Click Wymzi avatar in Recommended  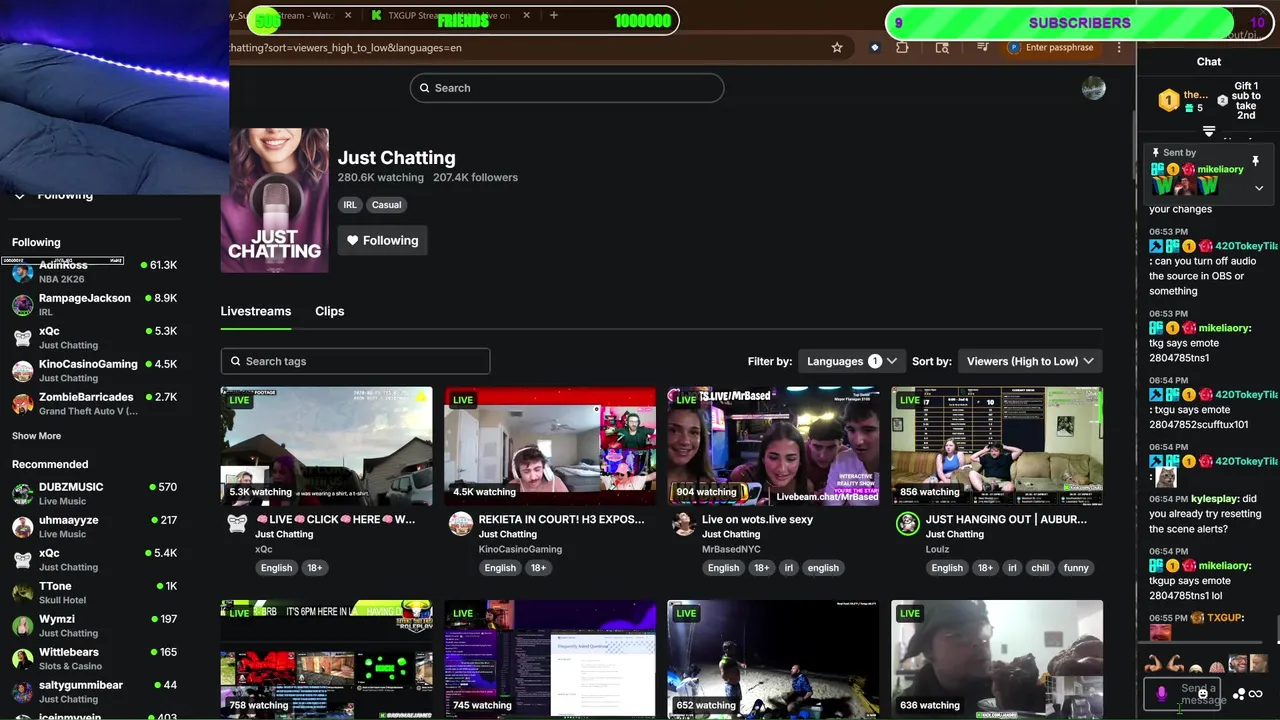click(22, 626)
